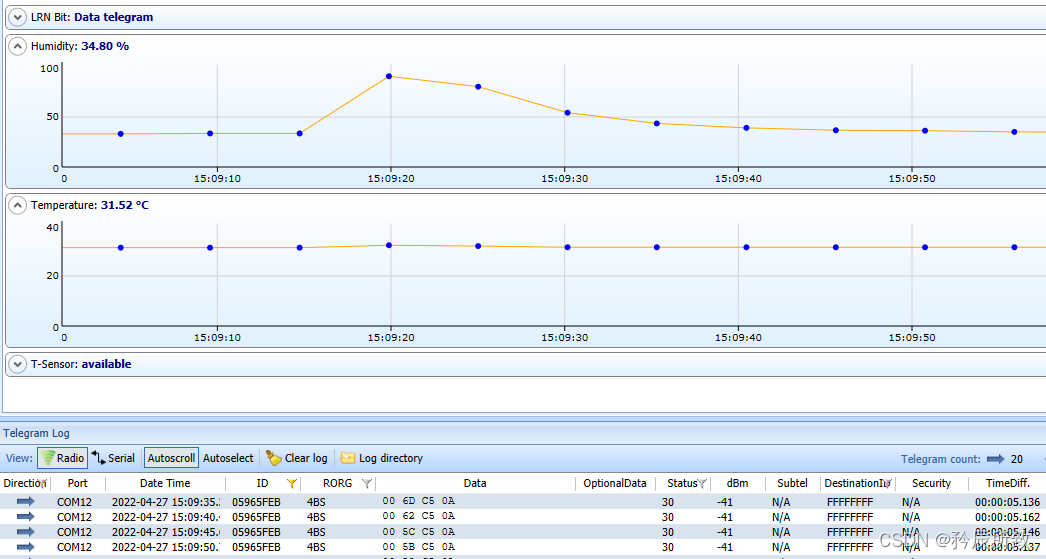The height and width of the screenshot is (559, 1046).
Task: Click the Serial arrows icon
Action: coord(99,458)
